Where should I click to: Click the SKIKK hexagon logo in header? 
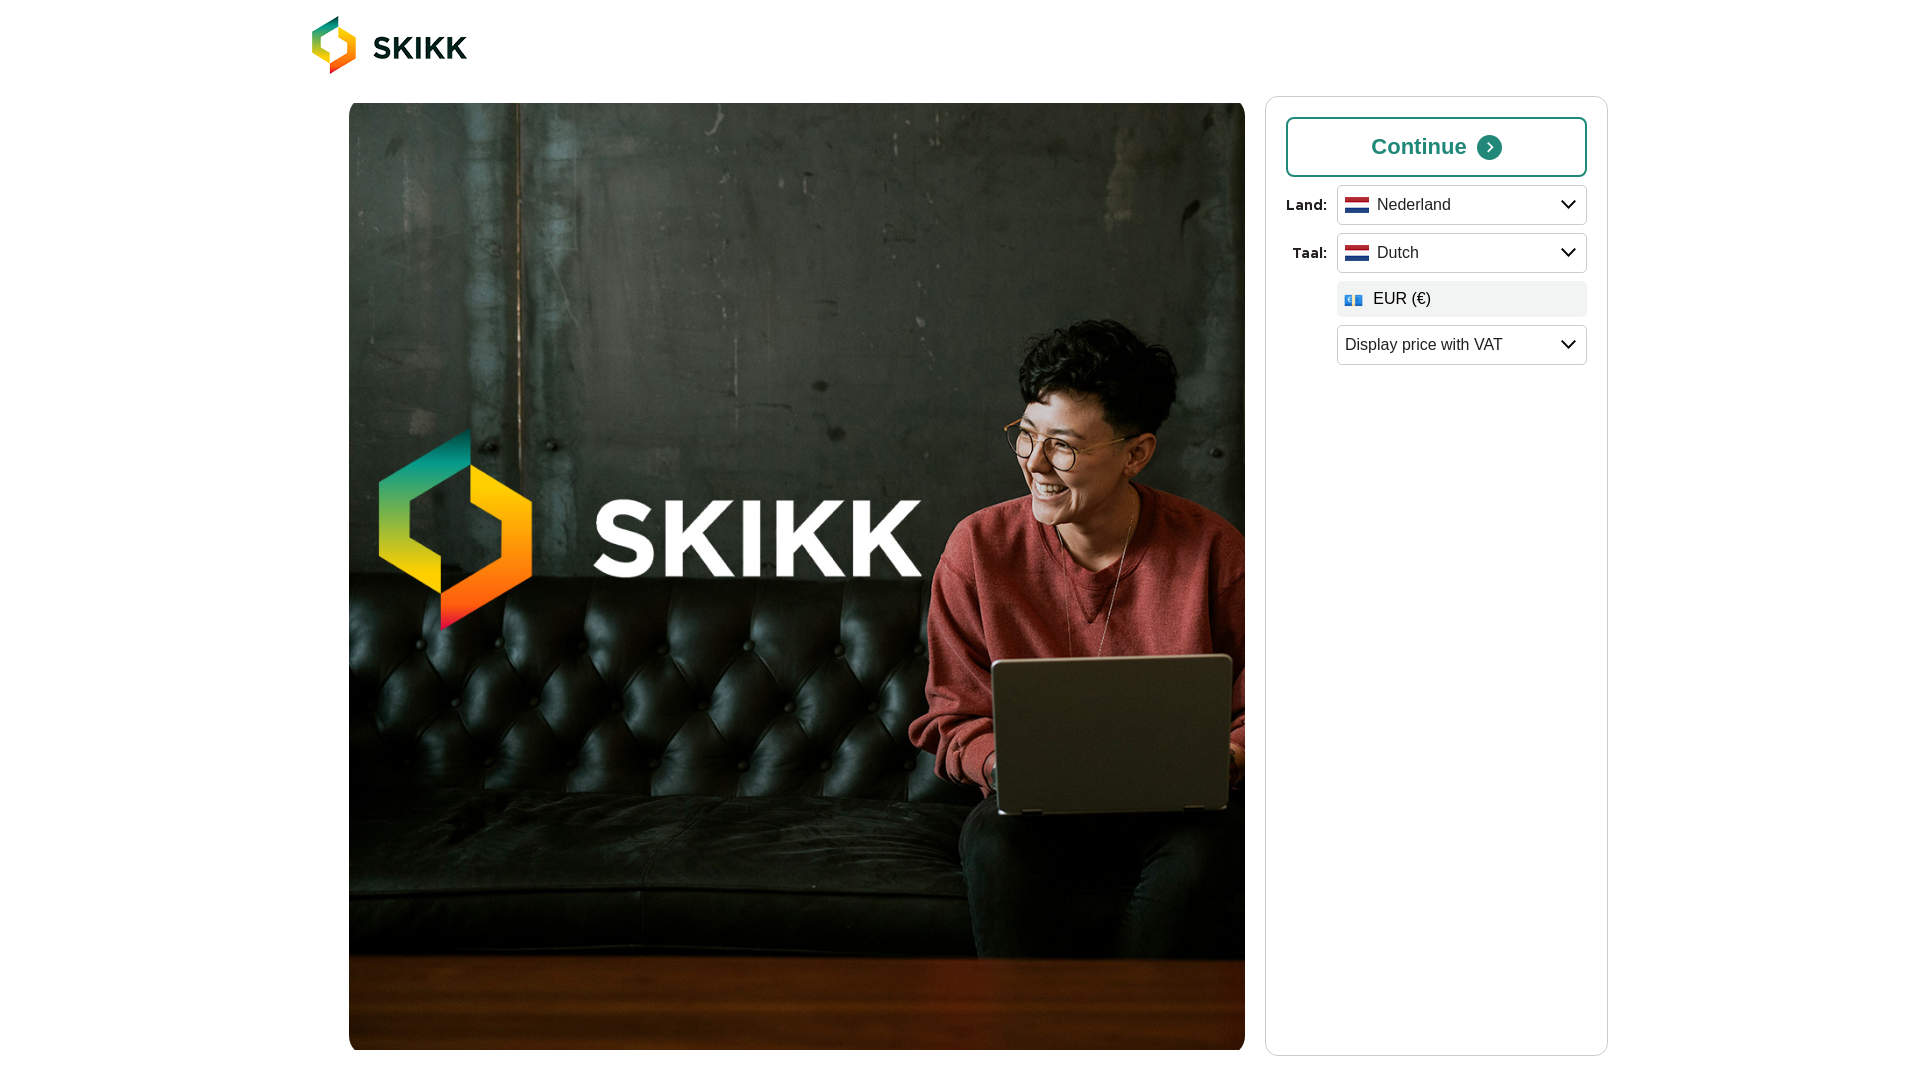(334, 45)
